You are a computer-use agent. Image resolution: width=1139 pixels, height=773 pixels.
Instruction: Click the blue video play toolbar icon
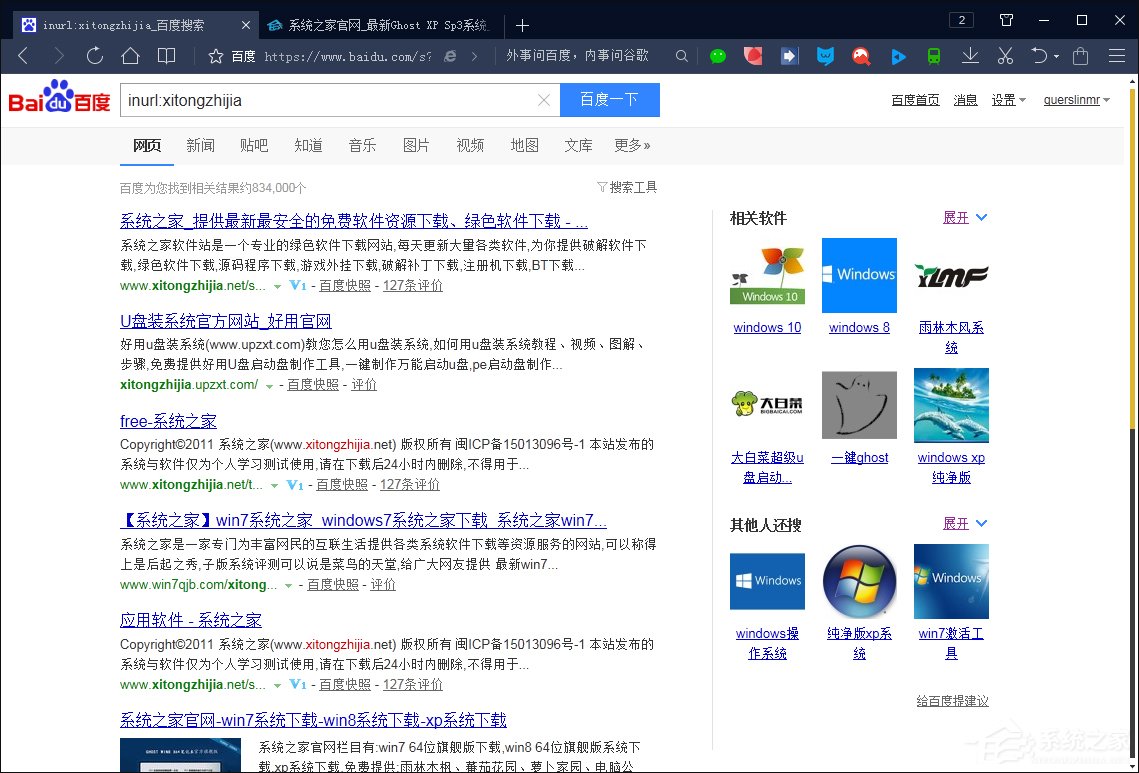coord(897,56)
